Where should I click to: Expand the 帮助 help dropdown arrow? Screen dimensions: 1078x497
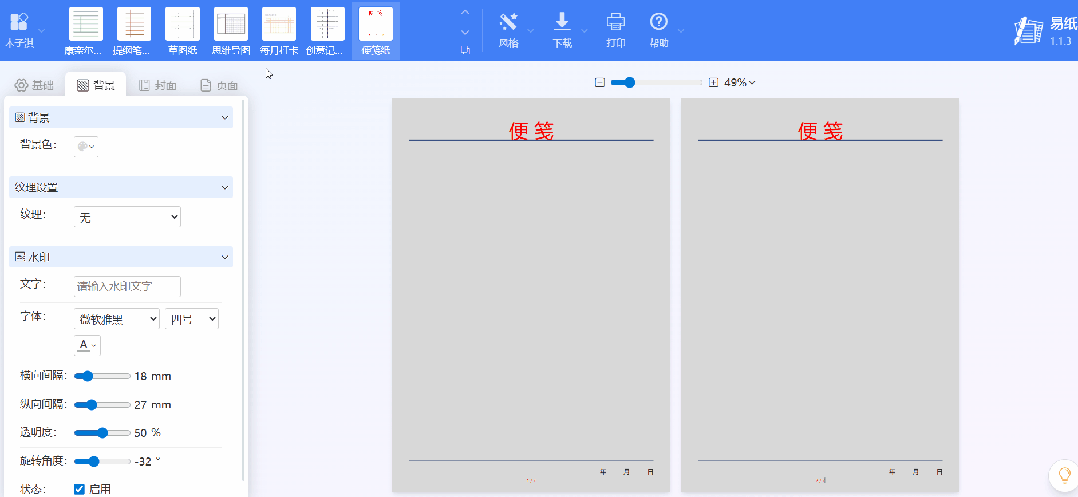pos(681,30)
